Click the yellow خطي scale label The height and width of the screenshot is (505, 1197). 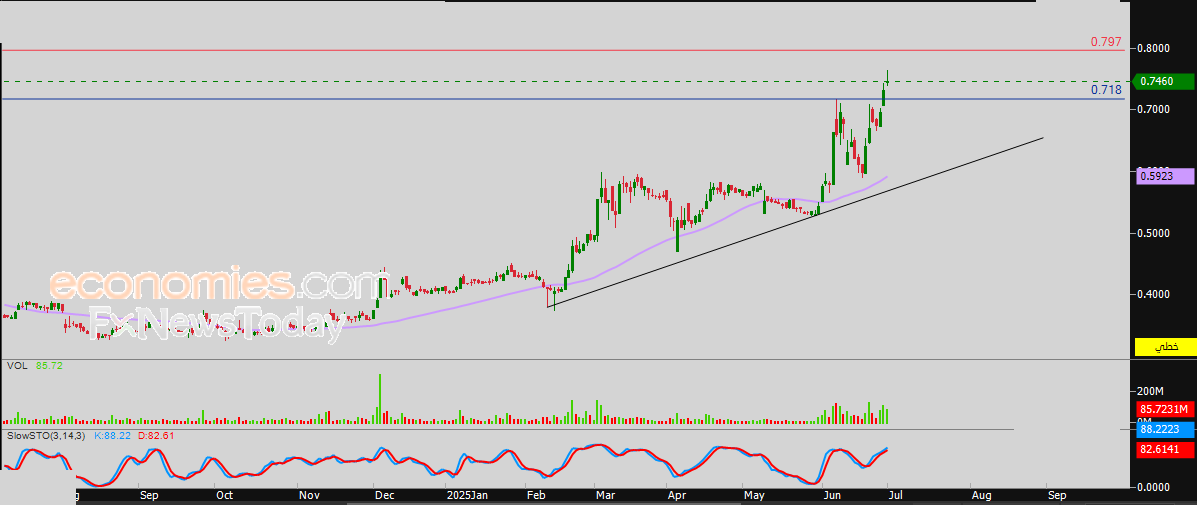(1165, 346)
